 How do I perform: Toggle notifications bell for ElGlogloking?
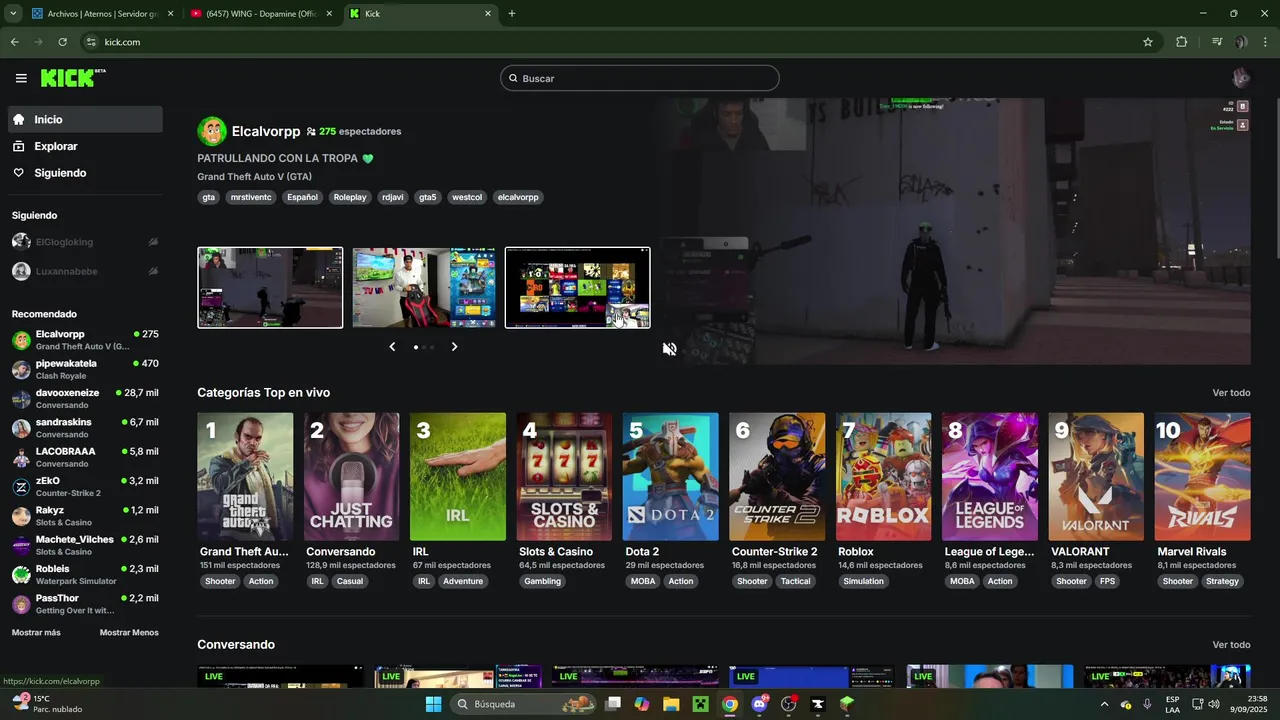tap(153, 242)
